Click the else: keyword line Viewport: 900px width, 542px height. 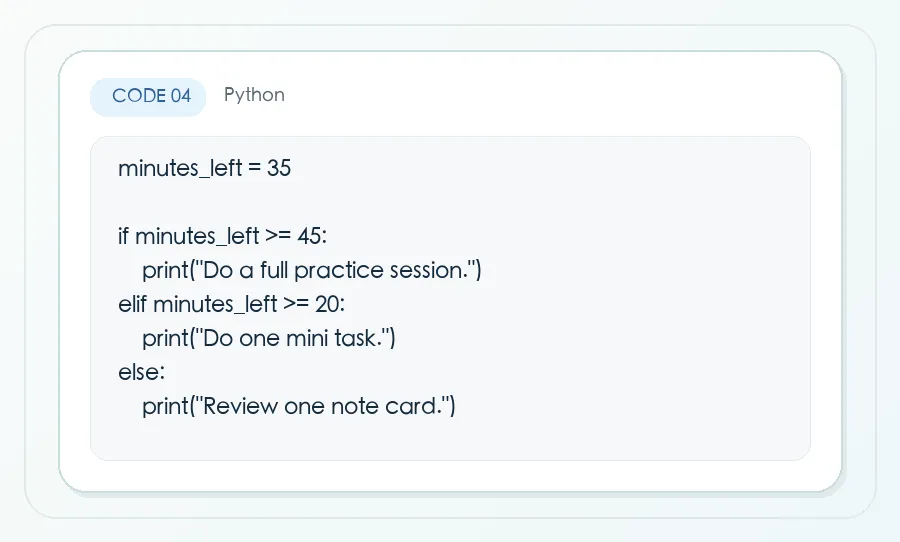click(x=141, y=371)
